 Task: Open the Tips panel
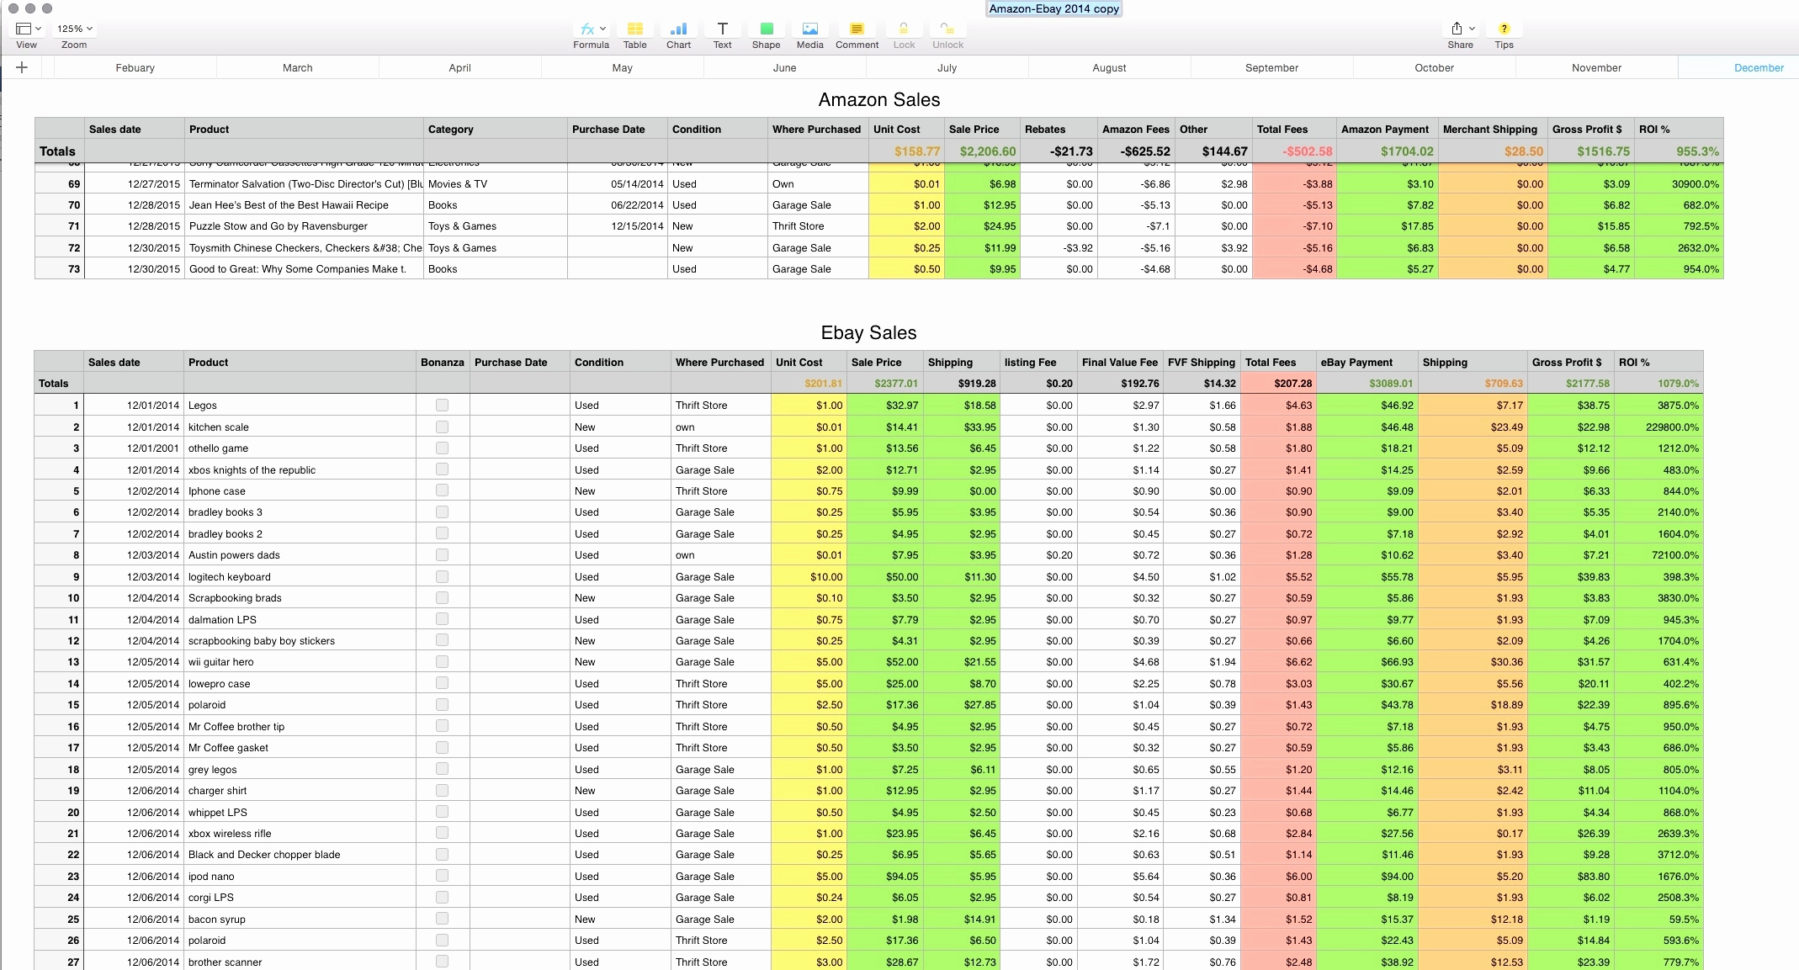click(x=1503, y=30)
